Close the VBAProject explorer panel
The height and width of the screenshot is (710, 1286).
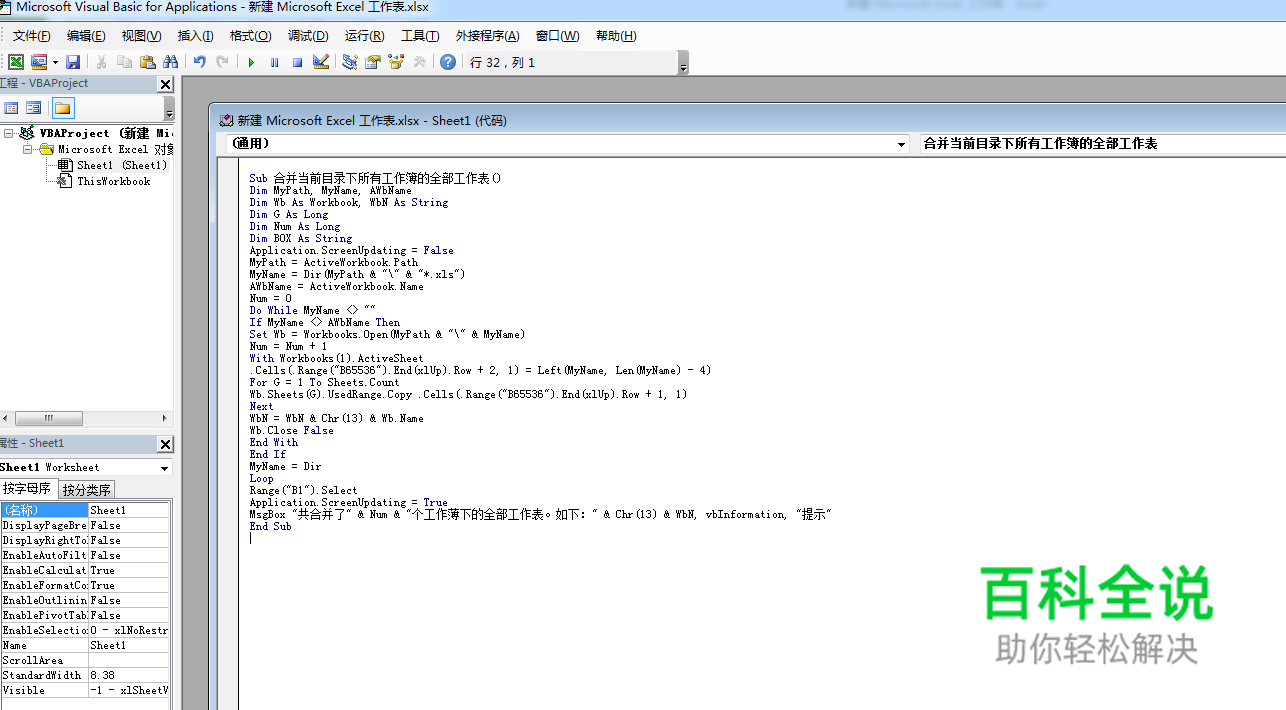tap(166, 84)
